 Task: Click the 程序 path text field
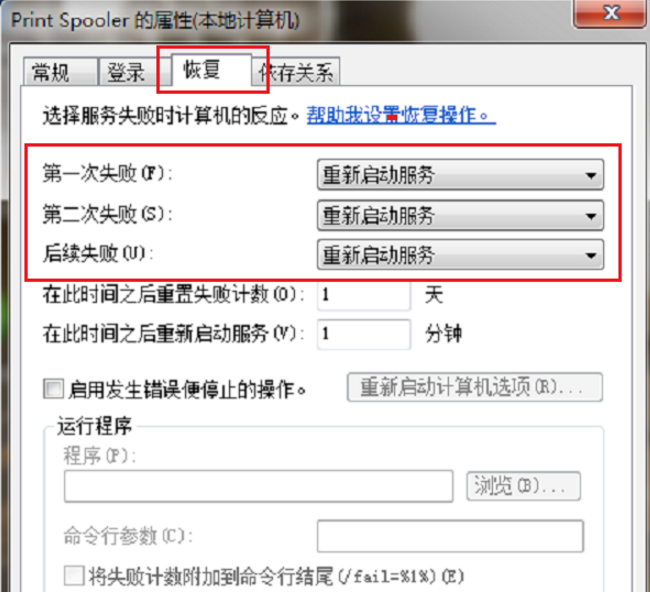pyautogui.click(x=258, y=486)
